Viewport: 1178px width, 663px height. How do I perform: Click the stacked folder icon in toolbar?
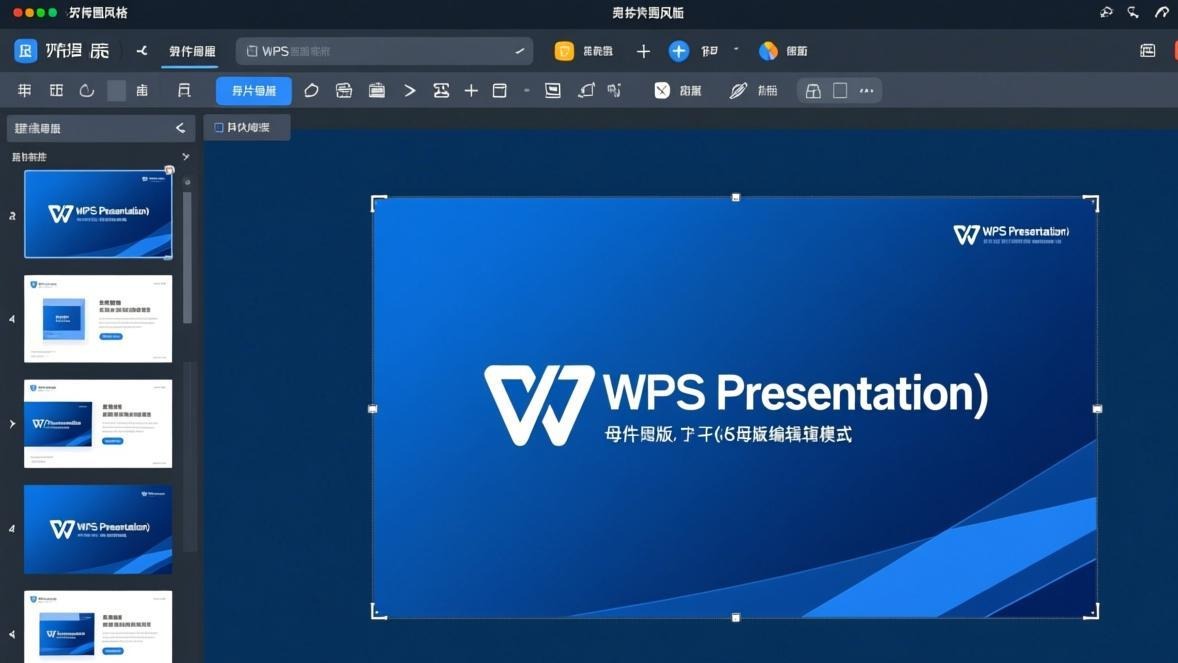(x=344, y=90)
